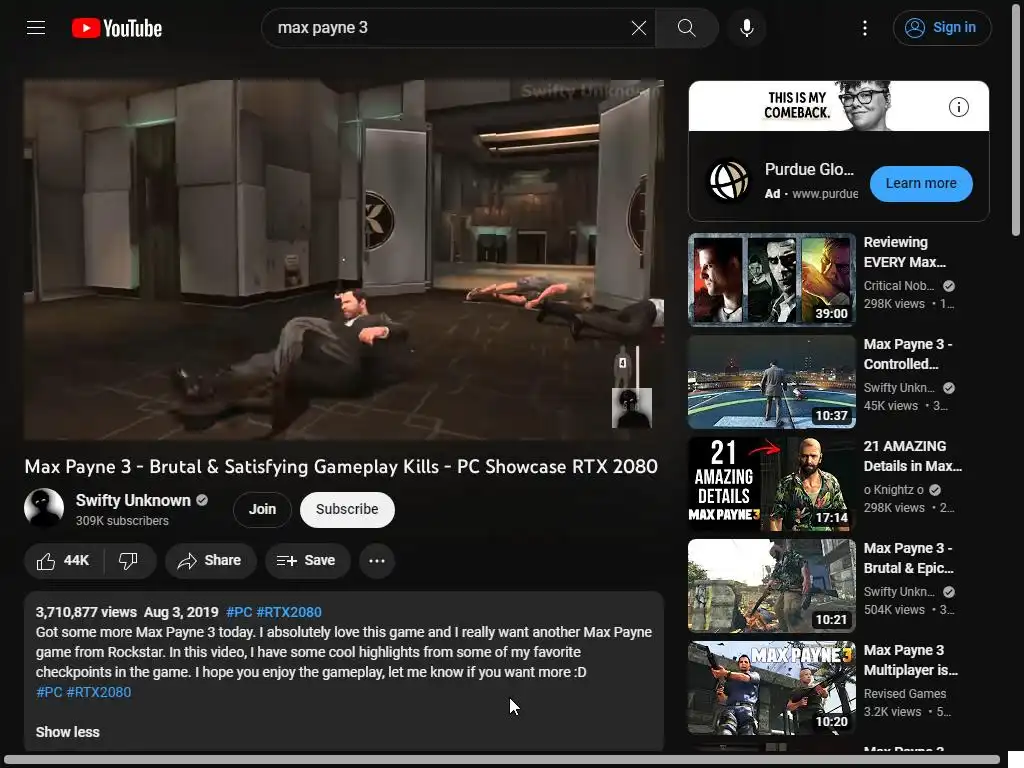Open Max Payne 3 Controlled thumbnail

(771, 381)
